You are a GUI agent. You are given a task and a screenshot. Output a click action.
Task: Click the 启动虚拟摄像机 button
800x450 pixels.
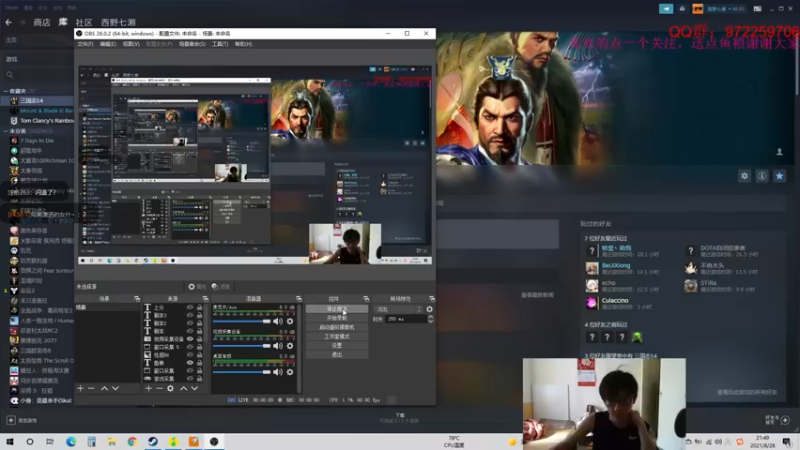pos(337,327)
